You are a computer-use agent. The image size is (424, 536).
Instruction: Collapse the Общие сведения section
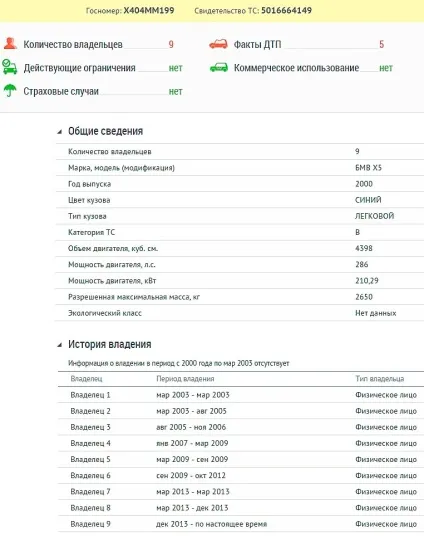tap(60, 132)
